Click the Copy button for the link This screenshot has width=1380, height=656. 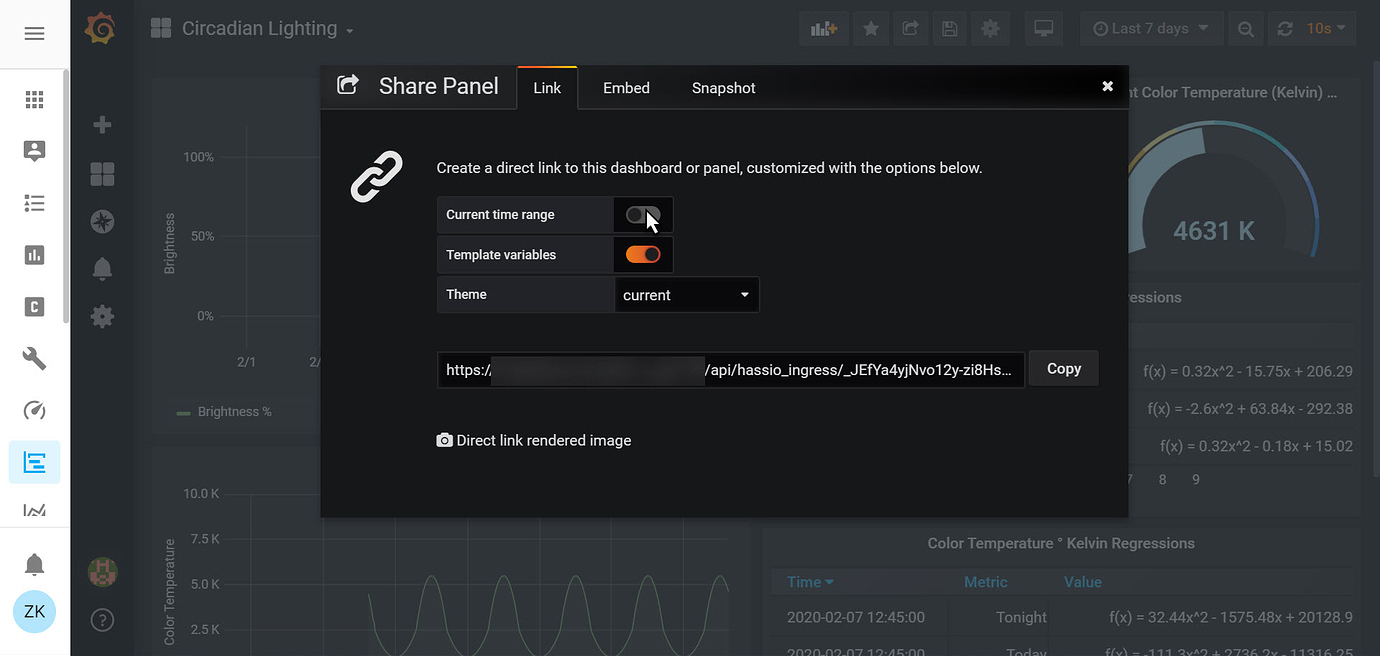[x=1064, y=369]
